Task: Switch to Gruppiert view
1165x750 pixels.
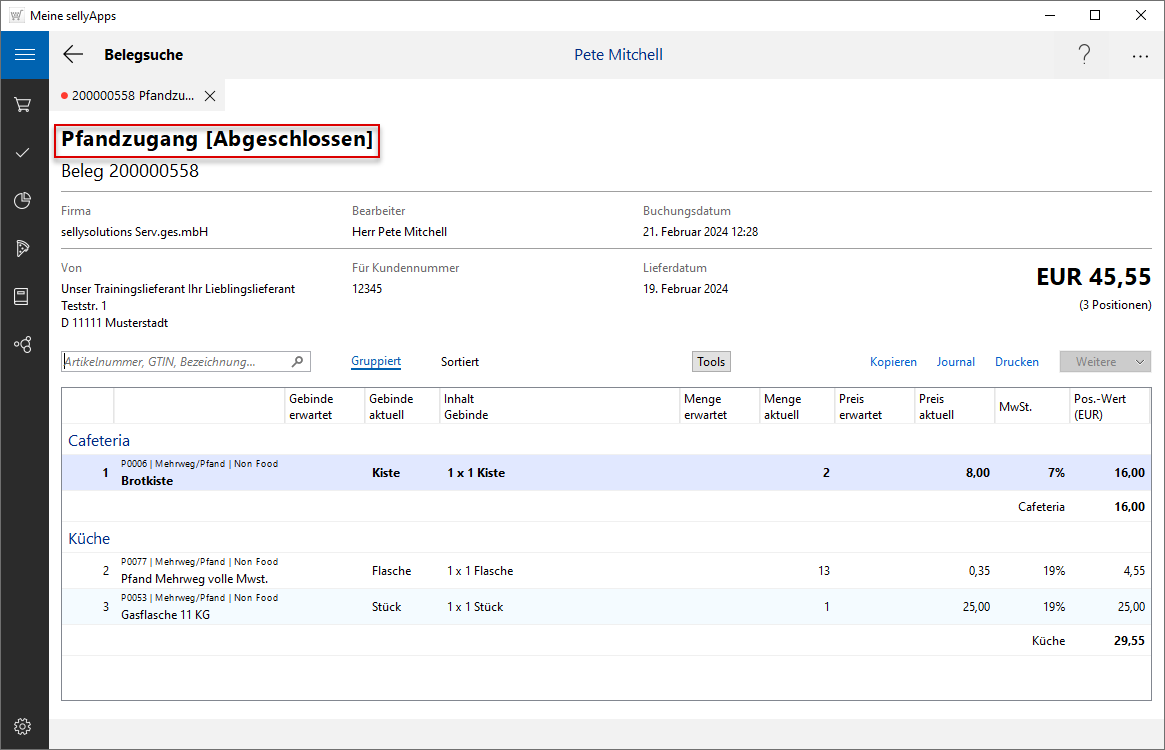Action: pos(376,362)
